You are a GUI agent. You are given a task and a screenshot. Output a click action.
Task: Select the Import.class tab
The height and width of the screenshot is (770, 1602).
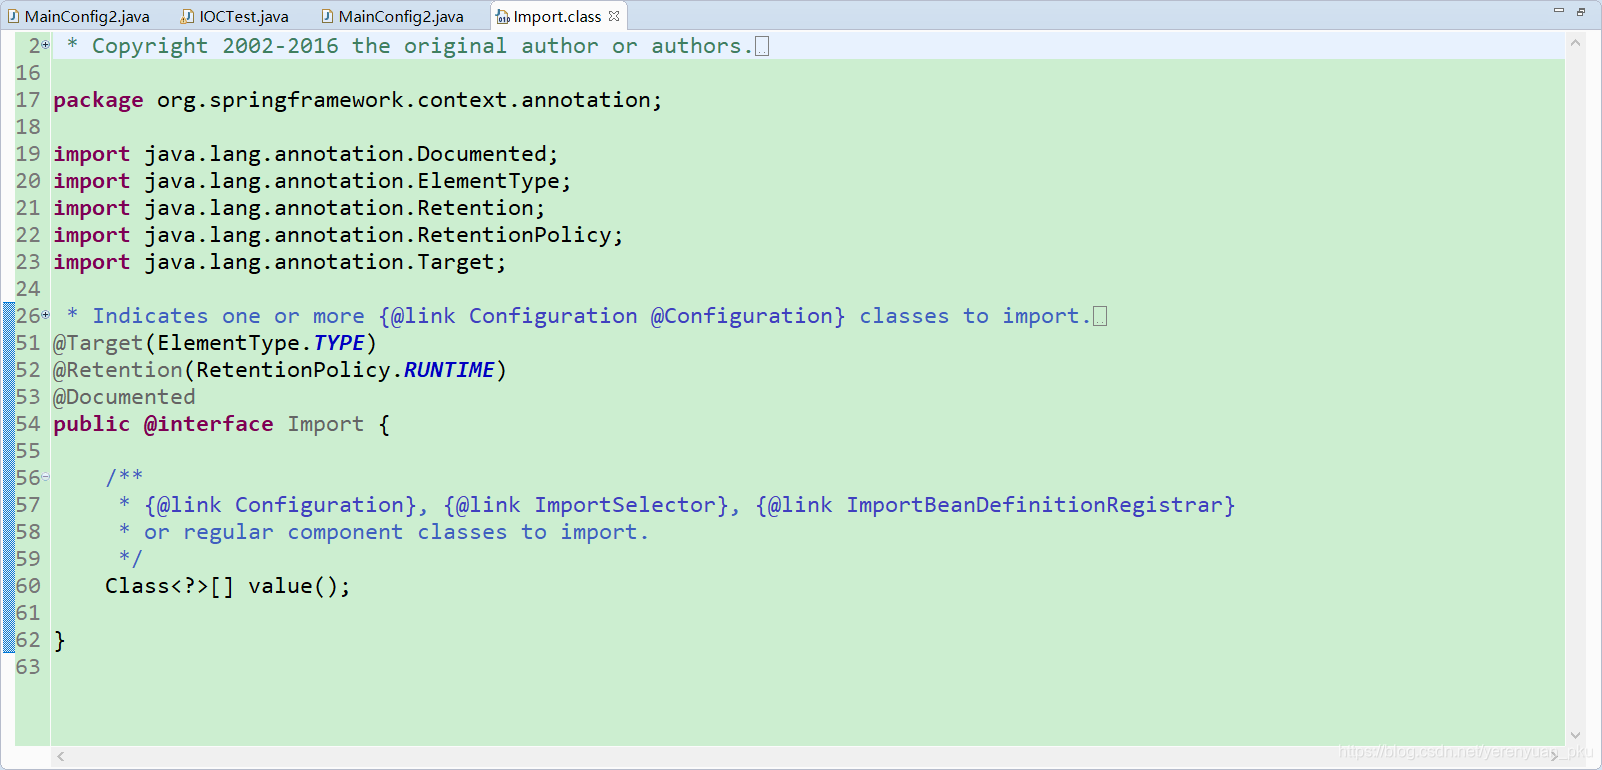[x=557, y=16]
